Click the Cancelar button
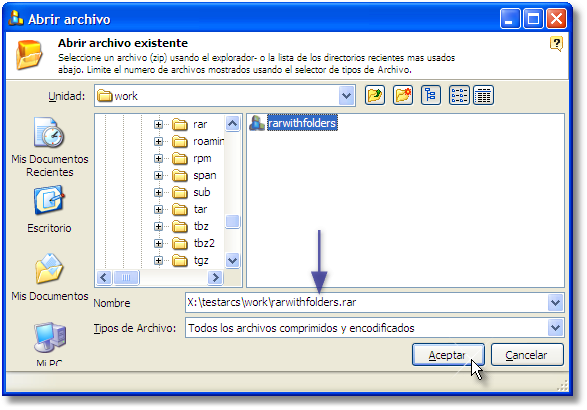587x410 pixels. [x=527, y=355]
